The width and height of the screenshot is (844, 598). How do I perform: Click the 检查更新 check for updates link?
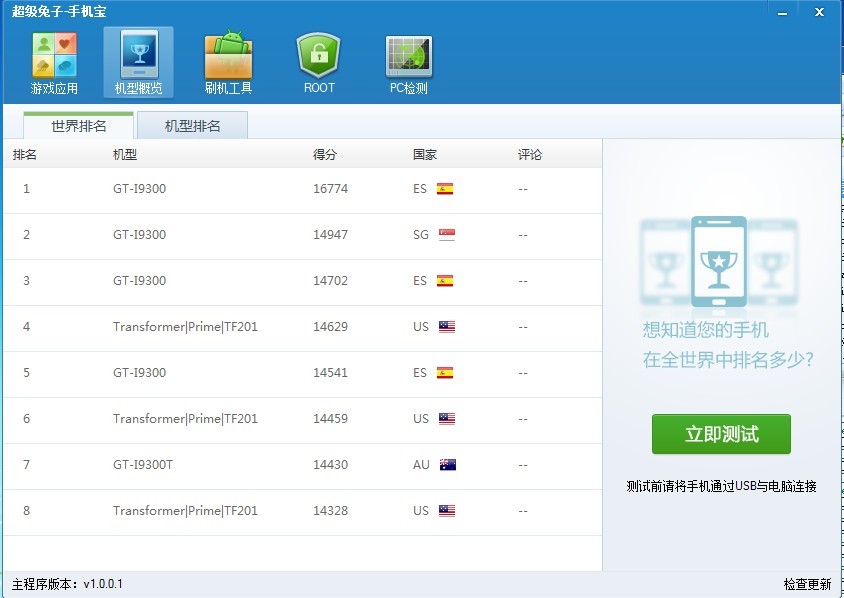[807, 584]
